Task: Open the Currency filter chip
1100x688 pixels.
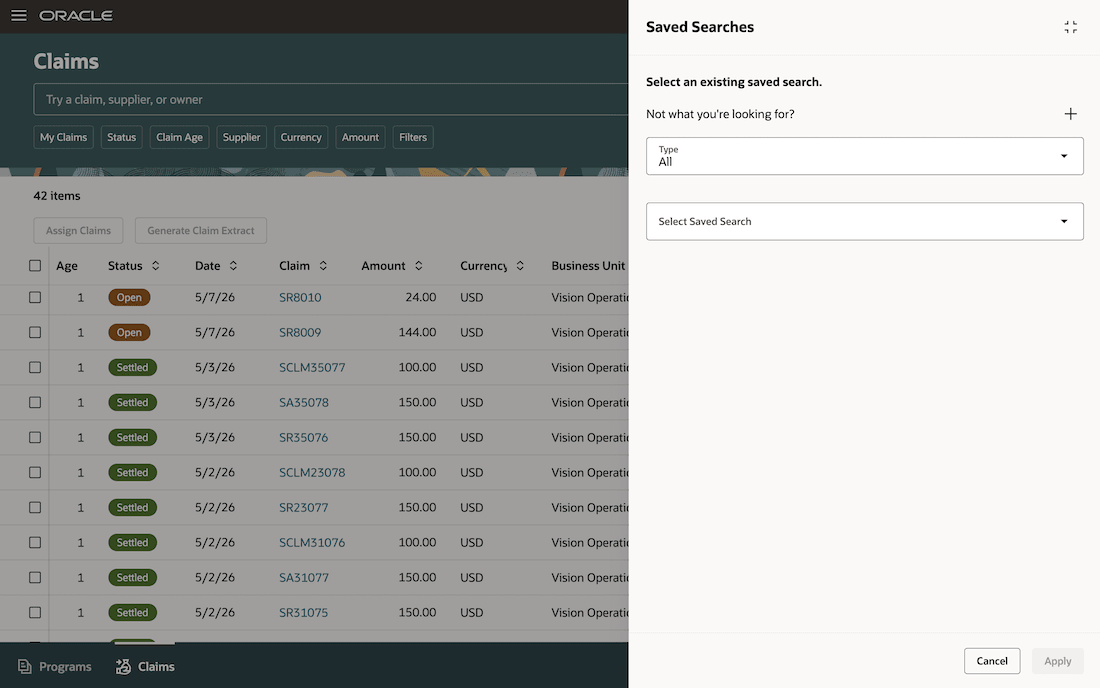Action: [x=301, y=137]
